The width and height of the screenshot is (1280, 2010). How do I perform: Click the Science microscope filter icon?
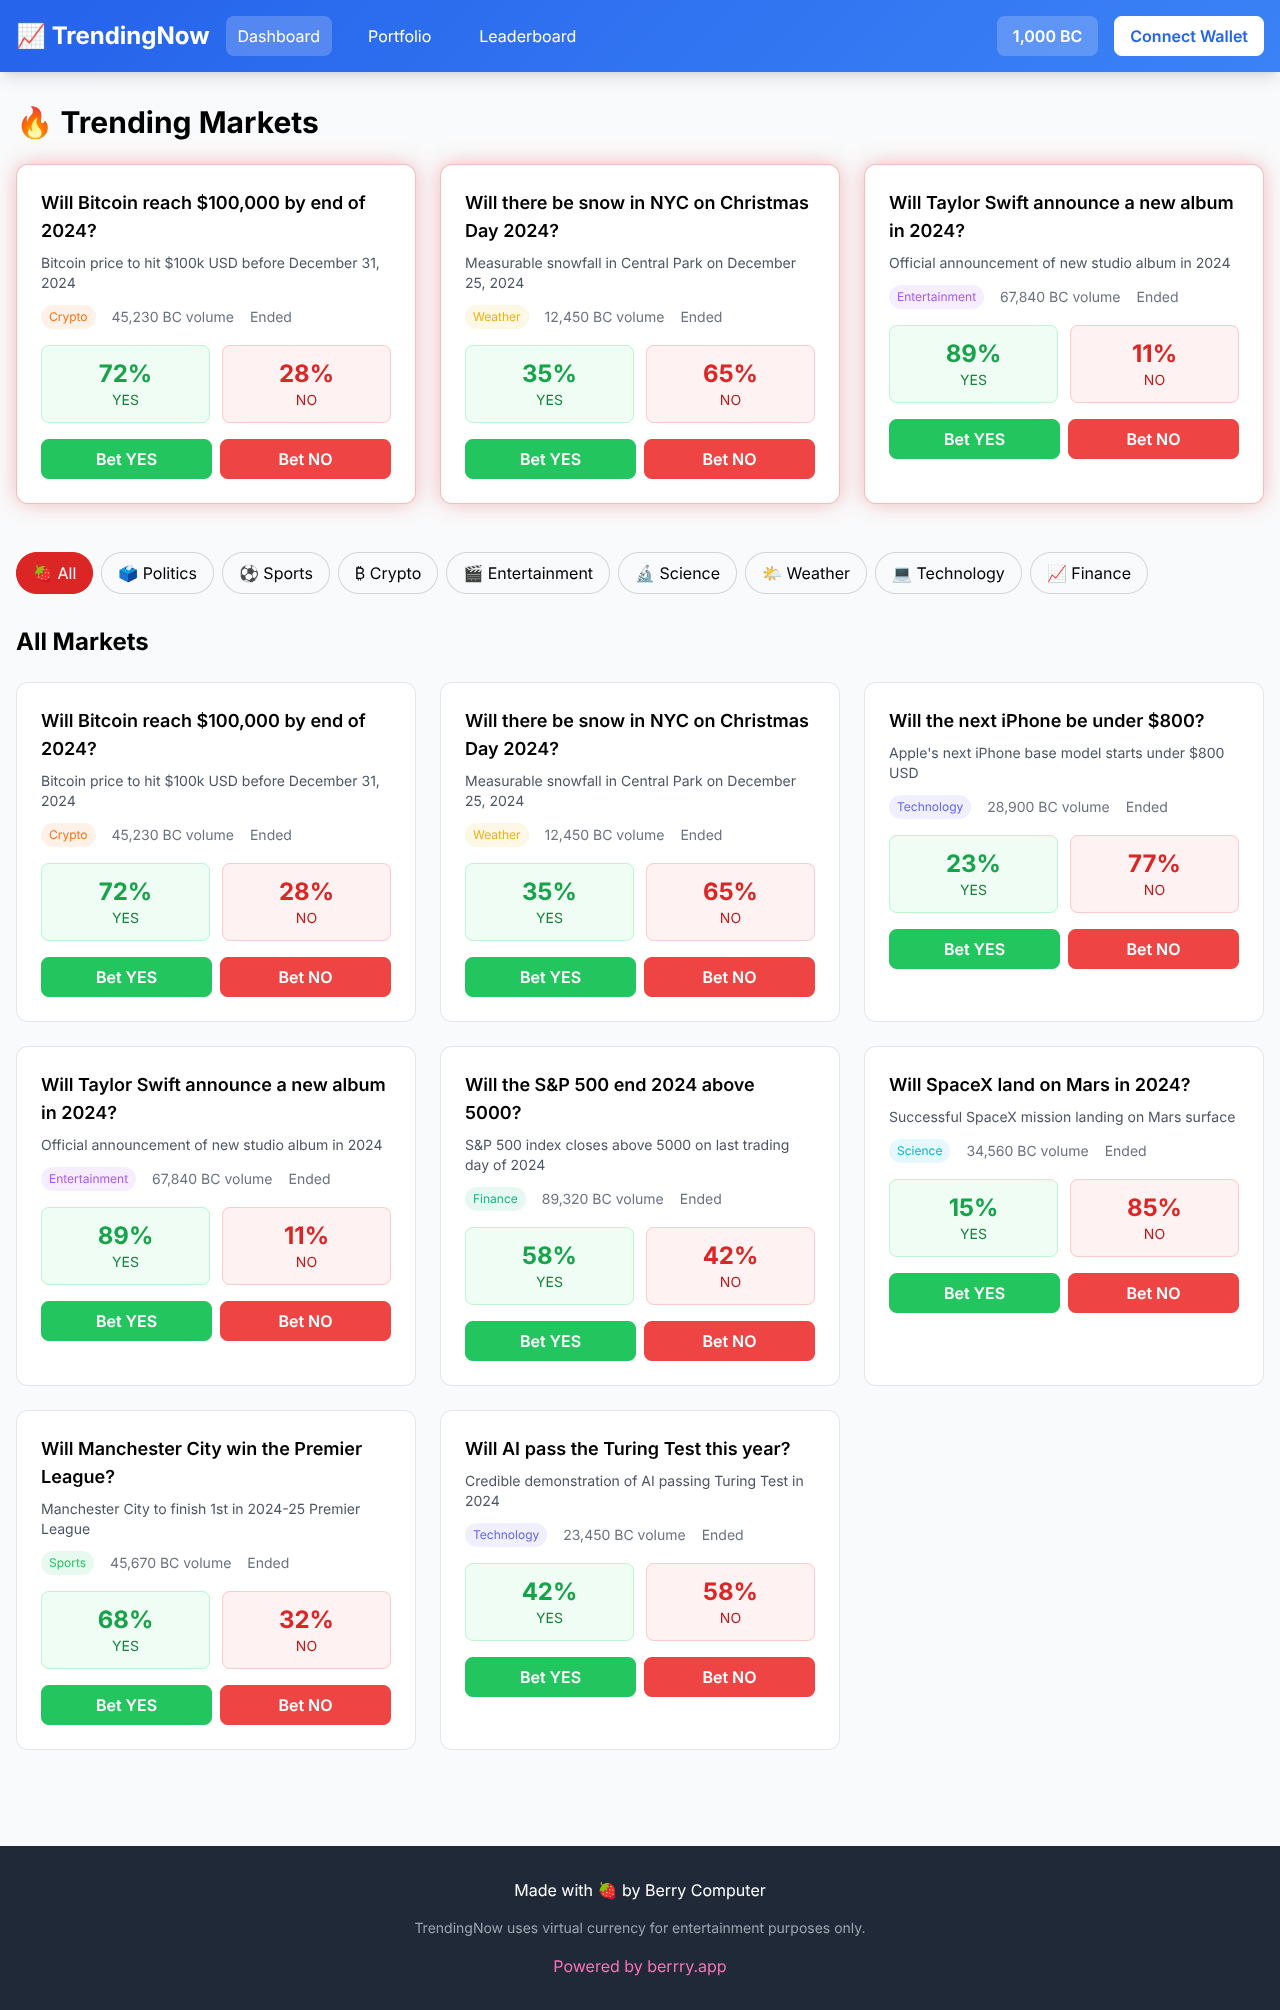645,573
